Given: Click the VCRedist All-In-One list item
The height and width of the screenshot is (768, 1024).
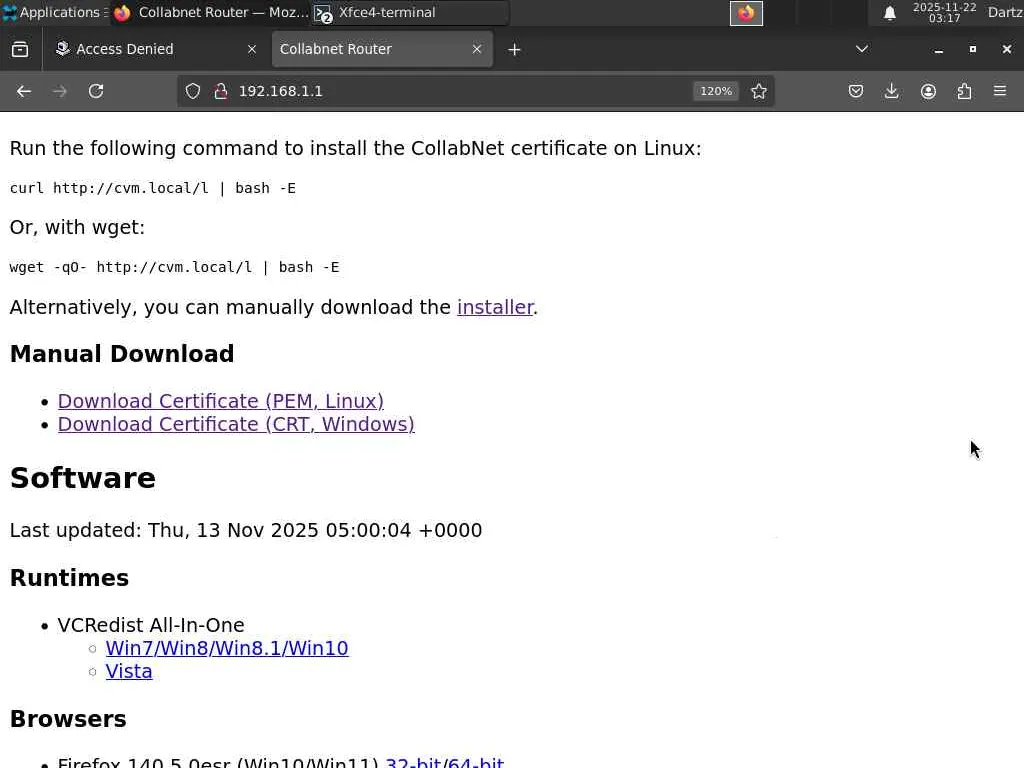Looking at the screenshot, I should click(151, 625).
